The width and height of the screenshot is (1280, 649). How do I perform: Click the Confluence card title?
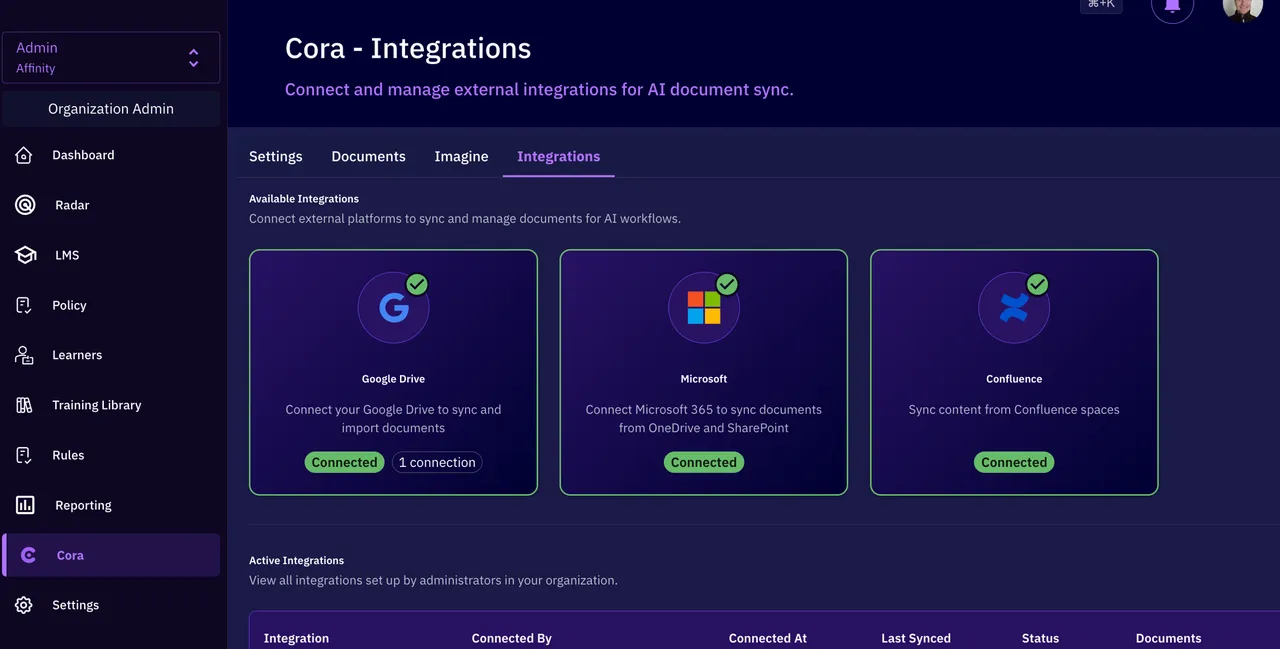(1014, 379)
